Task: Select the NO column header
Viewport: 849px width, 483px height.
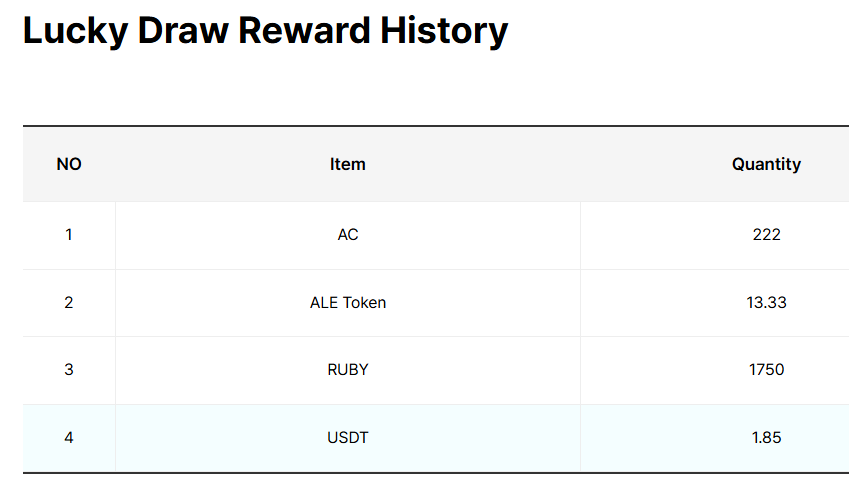Action: 69,164
